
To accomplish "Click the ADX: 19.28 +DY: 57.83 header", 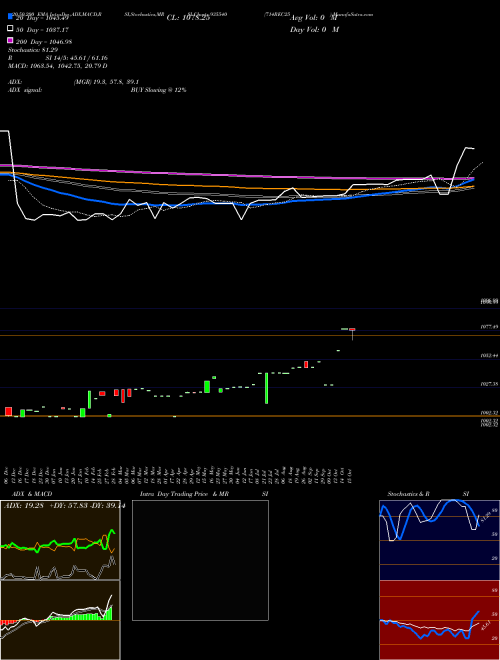I will (x=64, y=506).
